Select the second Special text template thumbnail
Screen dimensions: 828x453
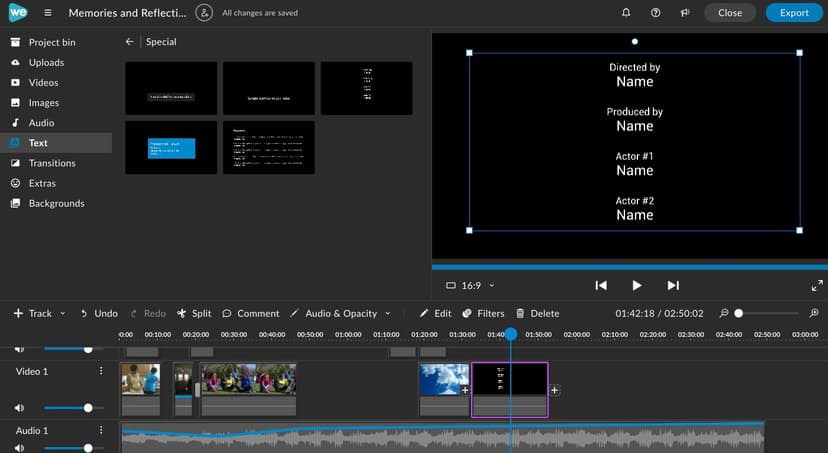coord(269,88)
